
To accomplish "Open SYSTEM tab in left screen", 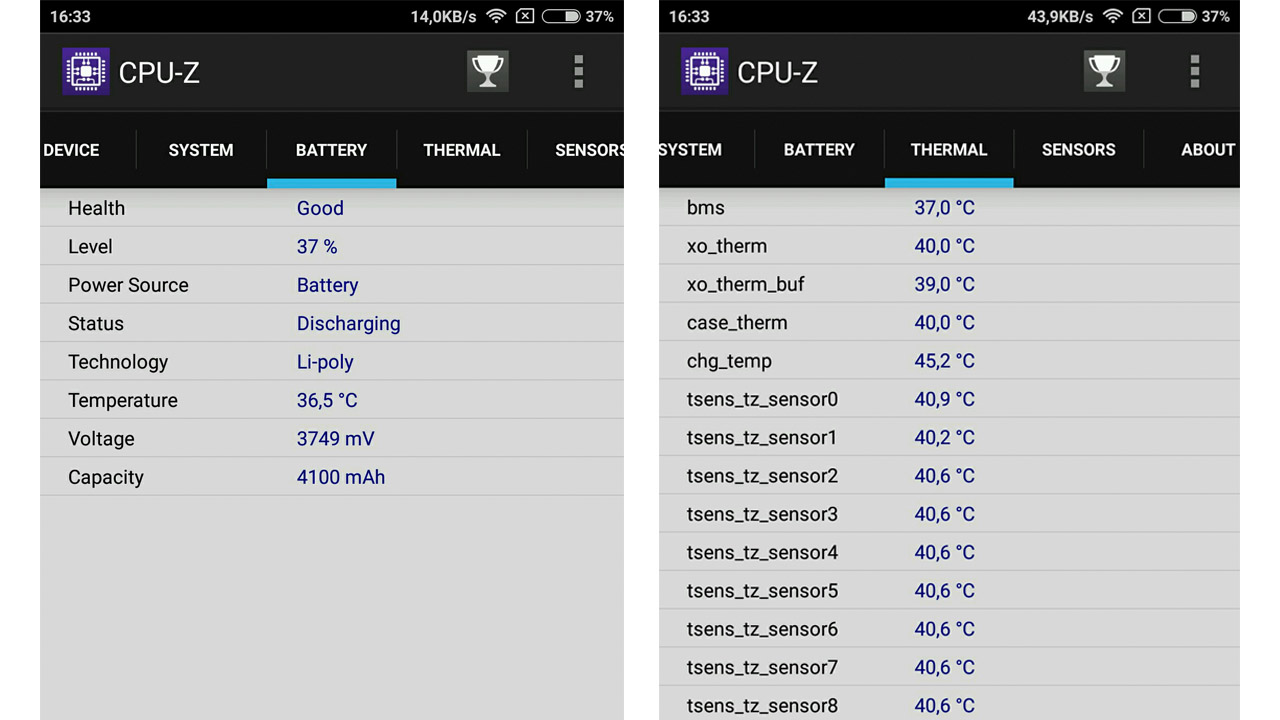I will click(x=201, y=150).
